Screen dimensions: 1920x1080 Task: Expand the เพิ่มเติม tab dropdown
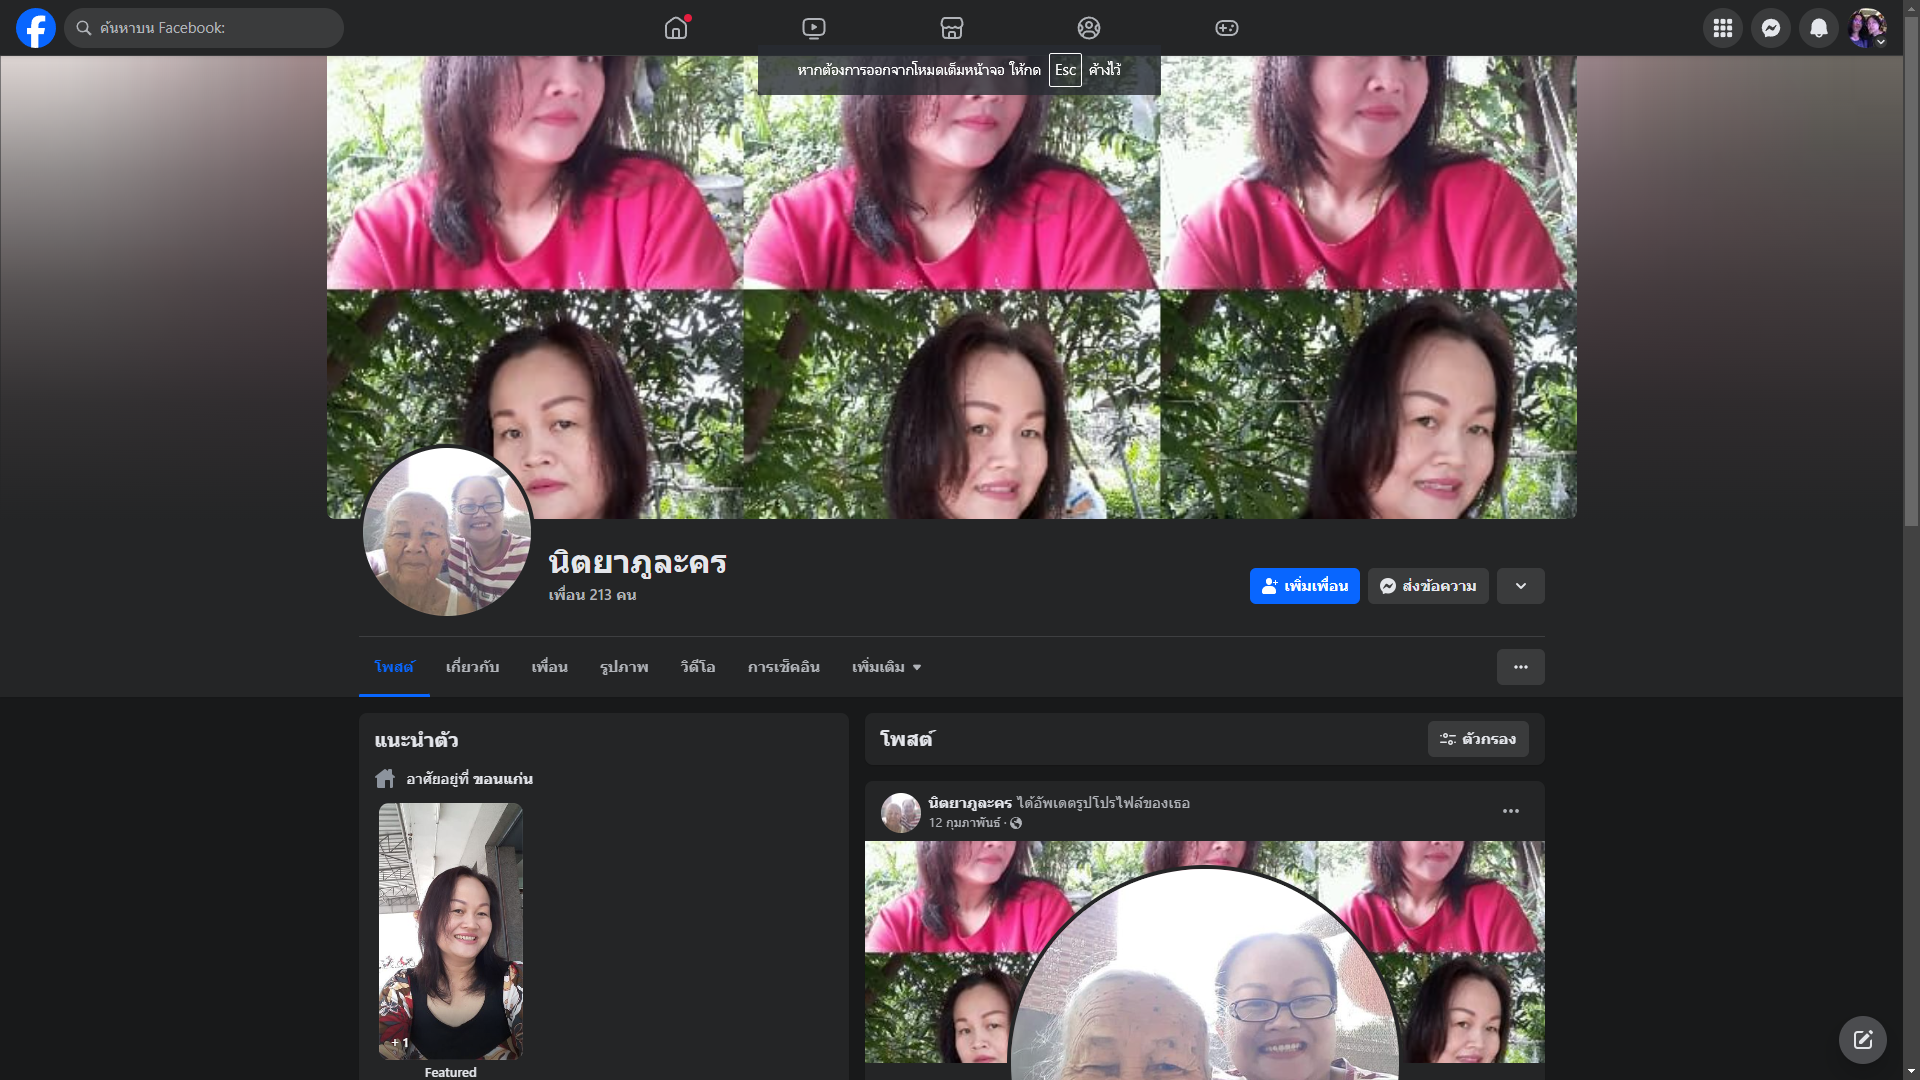886,667
